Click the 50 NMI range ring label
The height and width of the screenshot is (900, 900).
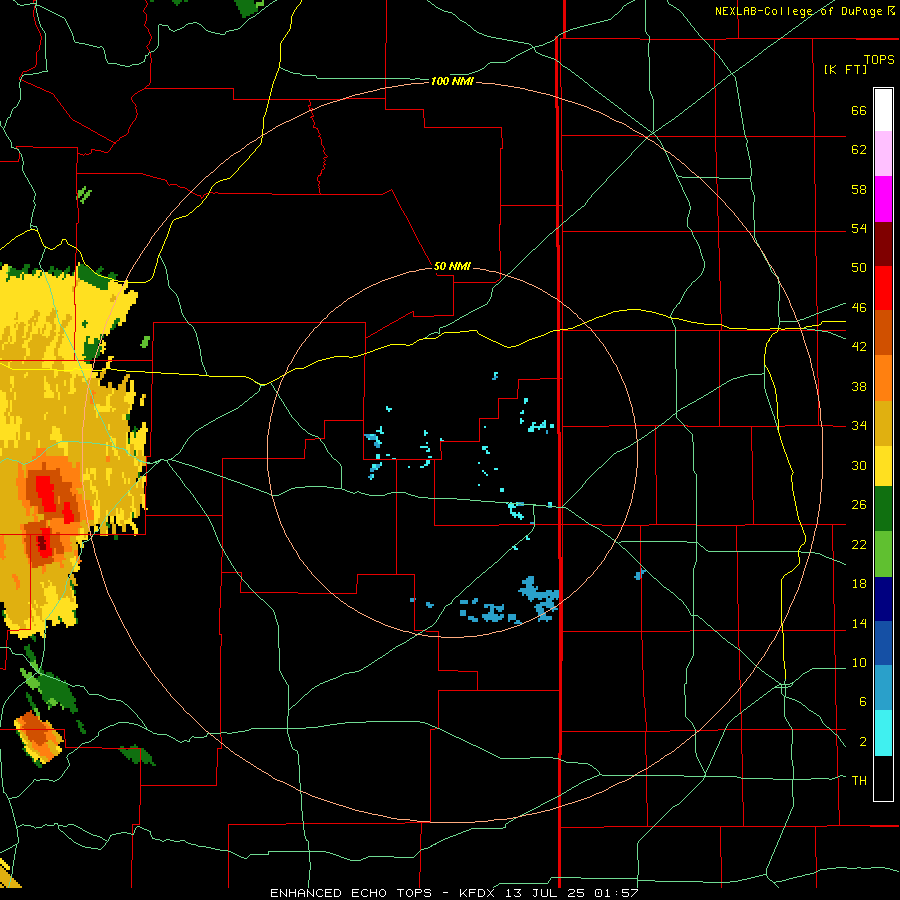click(452, 266)
